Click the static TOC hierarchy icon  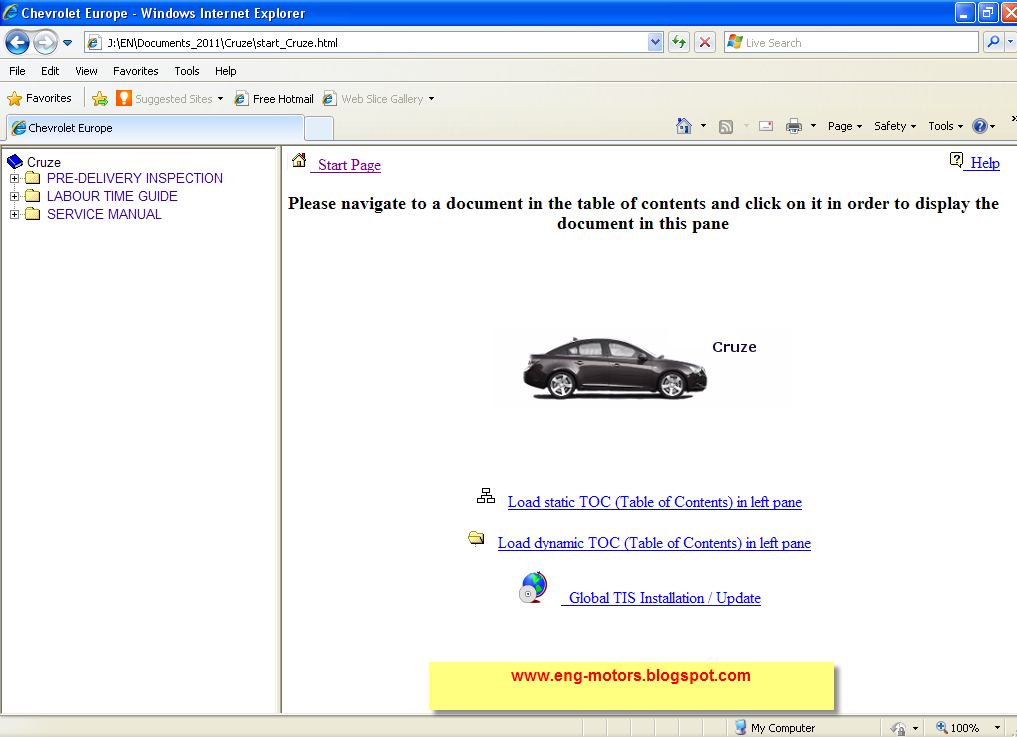[x=486, y=496]
